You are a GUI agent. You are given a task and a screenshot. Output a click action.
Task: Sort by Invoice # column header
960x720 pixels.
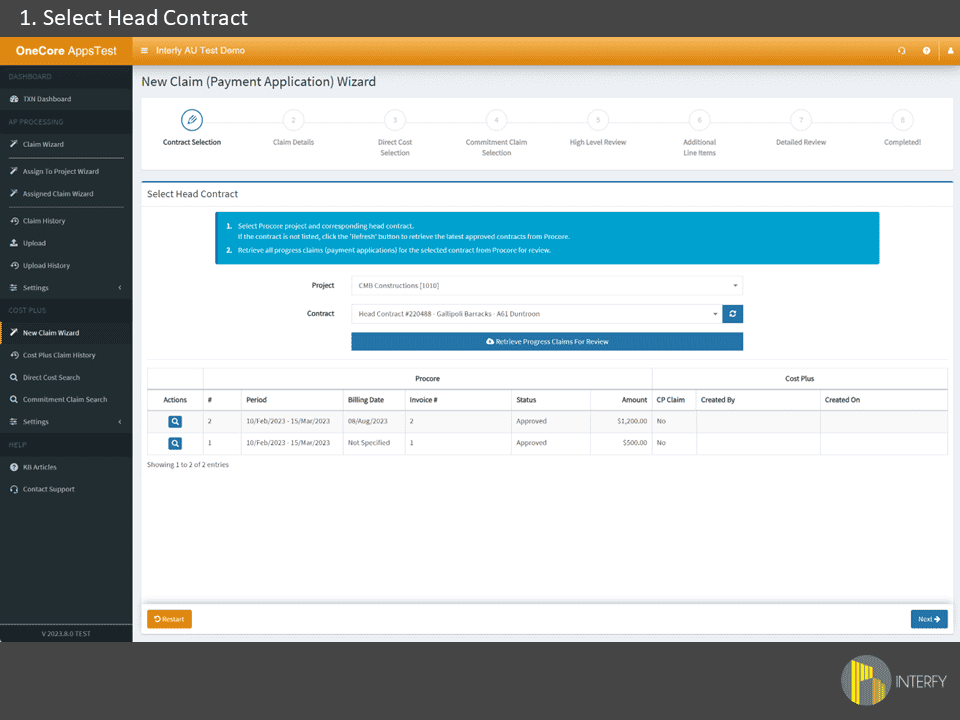[x=458, y=400]
